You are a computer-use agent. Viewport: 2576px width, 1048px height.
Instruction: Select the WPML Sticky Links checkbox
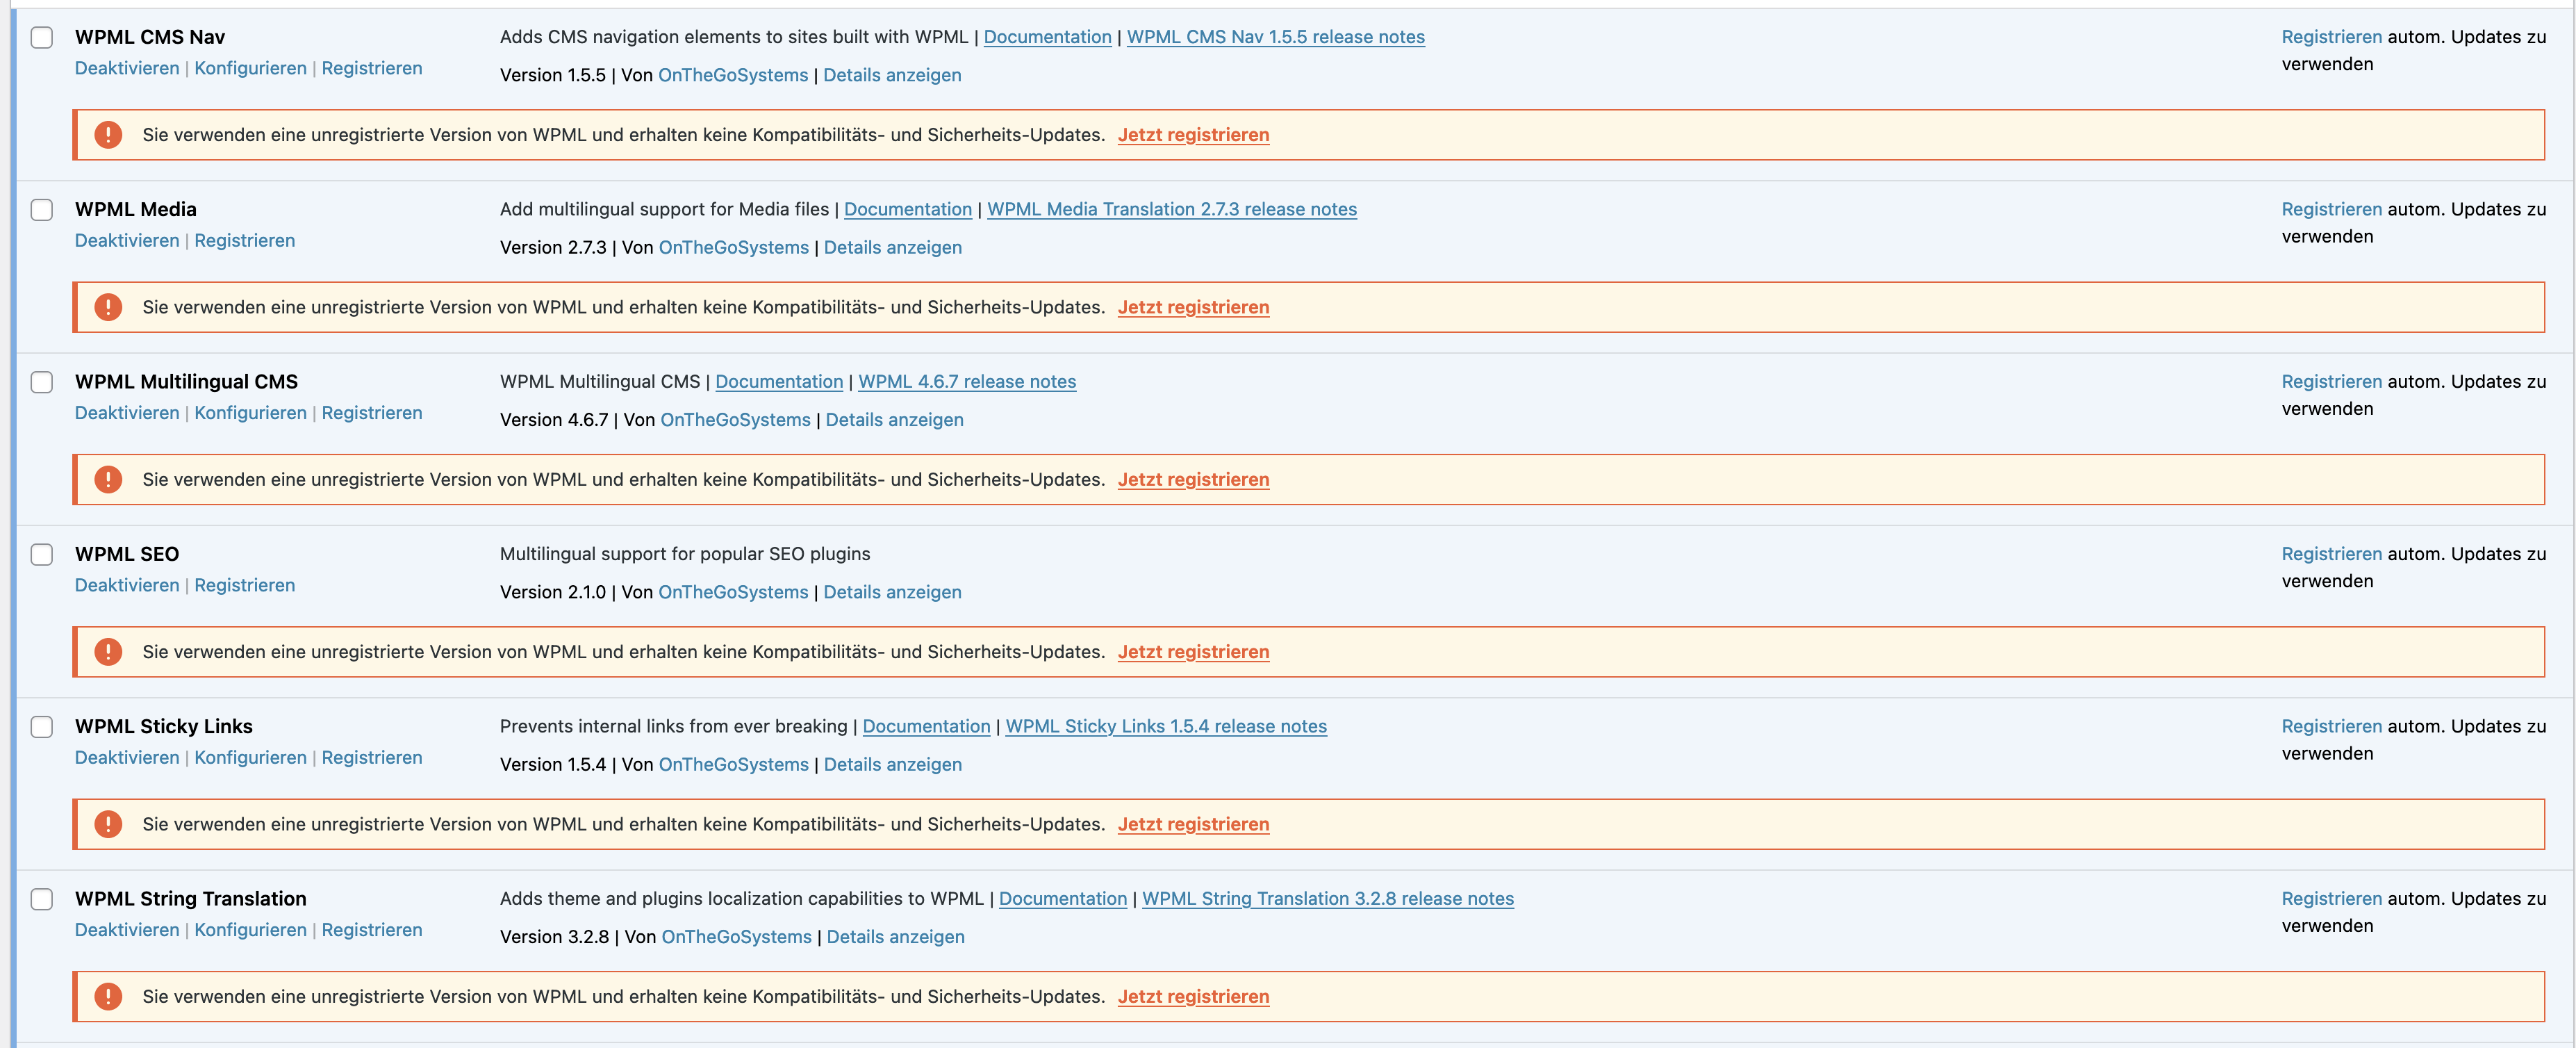tap(42, 727)
